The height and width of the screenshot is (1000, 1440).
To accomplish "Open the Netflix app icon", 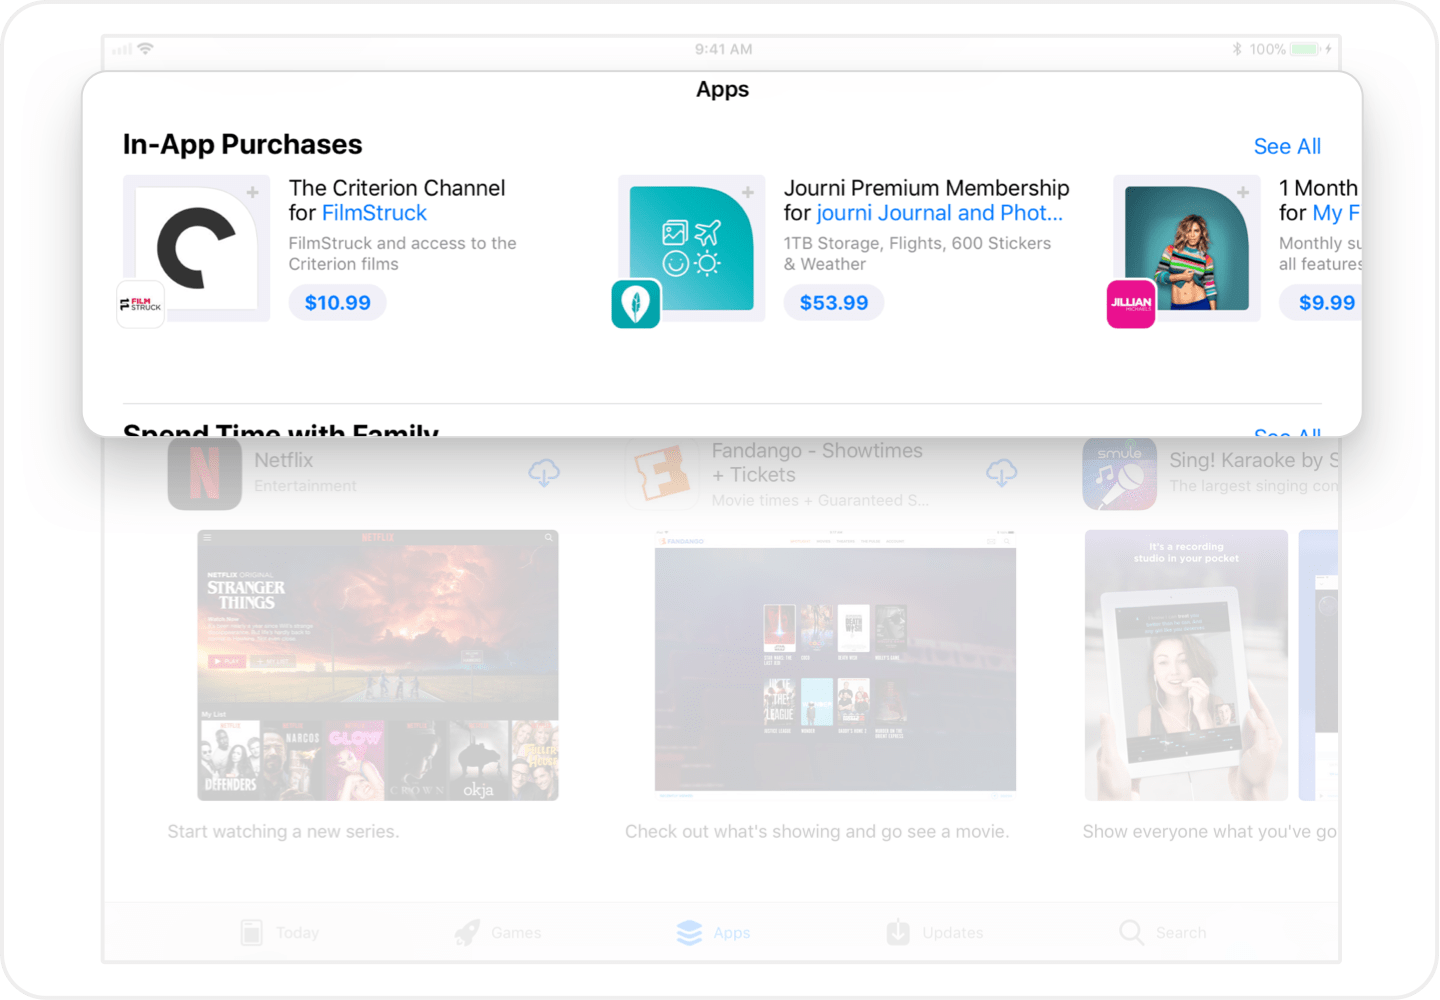I will tap(204, 473).
